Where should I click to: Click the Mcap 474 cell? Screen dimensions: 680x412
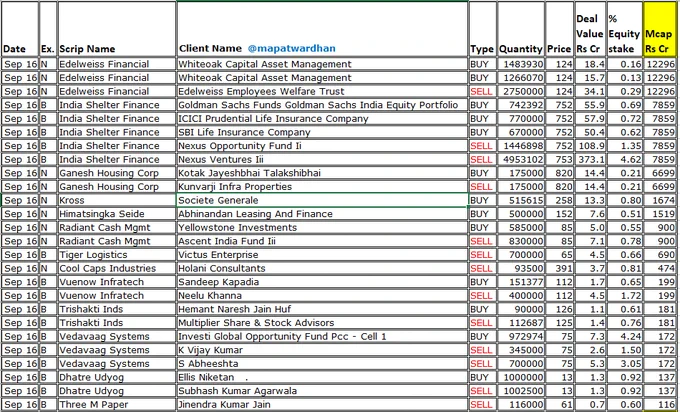point(660,268)
